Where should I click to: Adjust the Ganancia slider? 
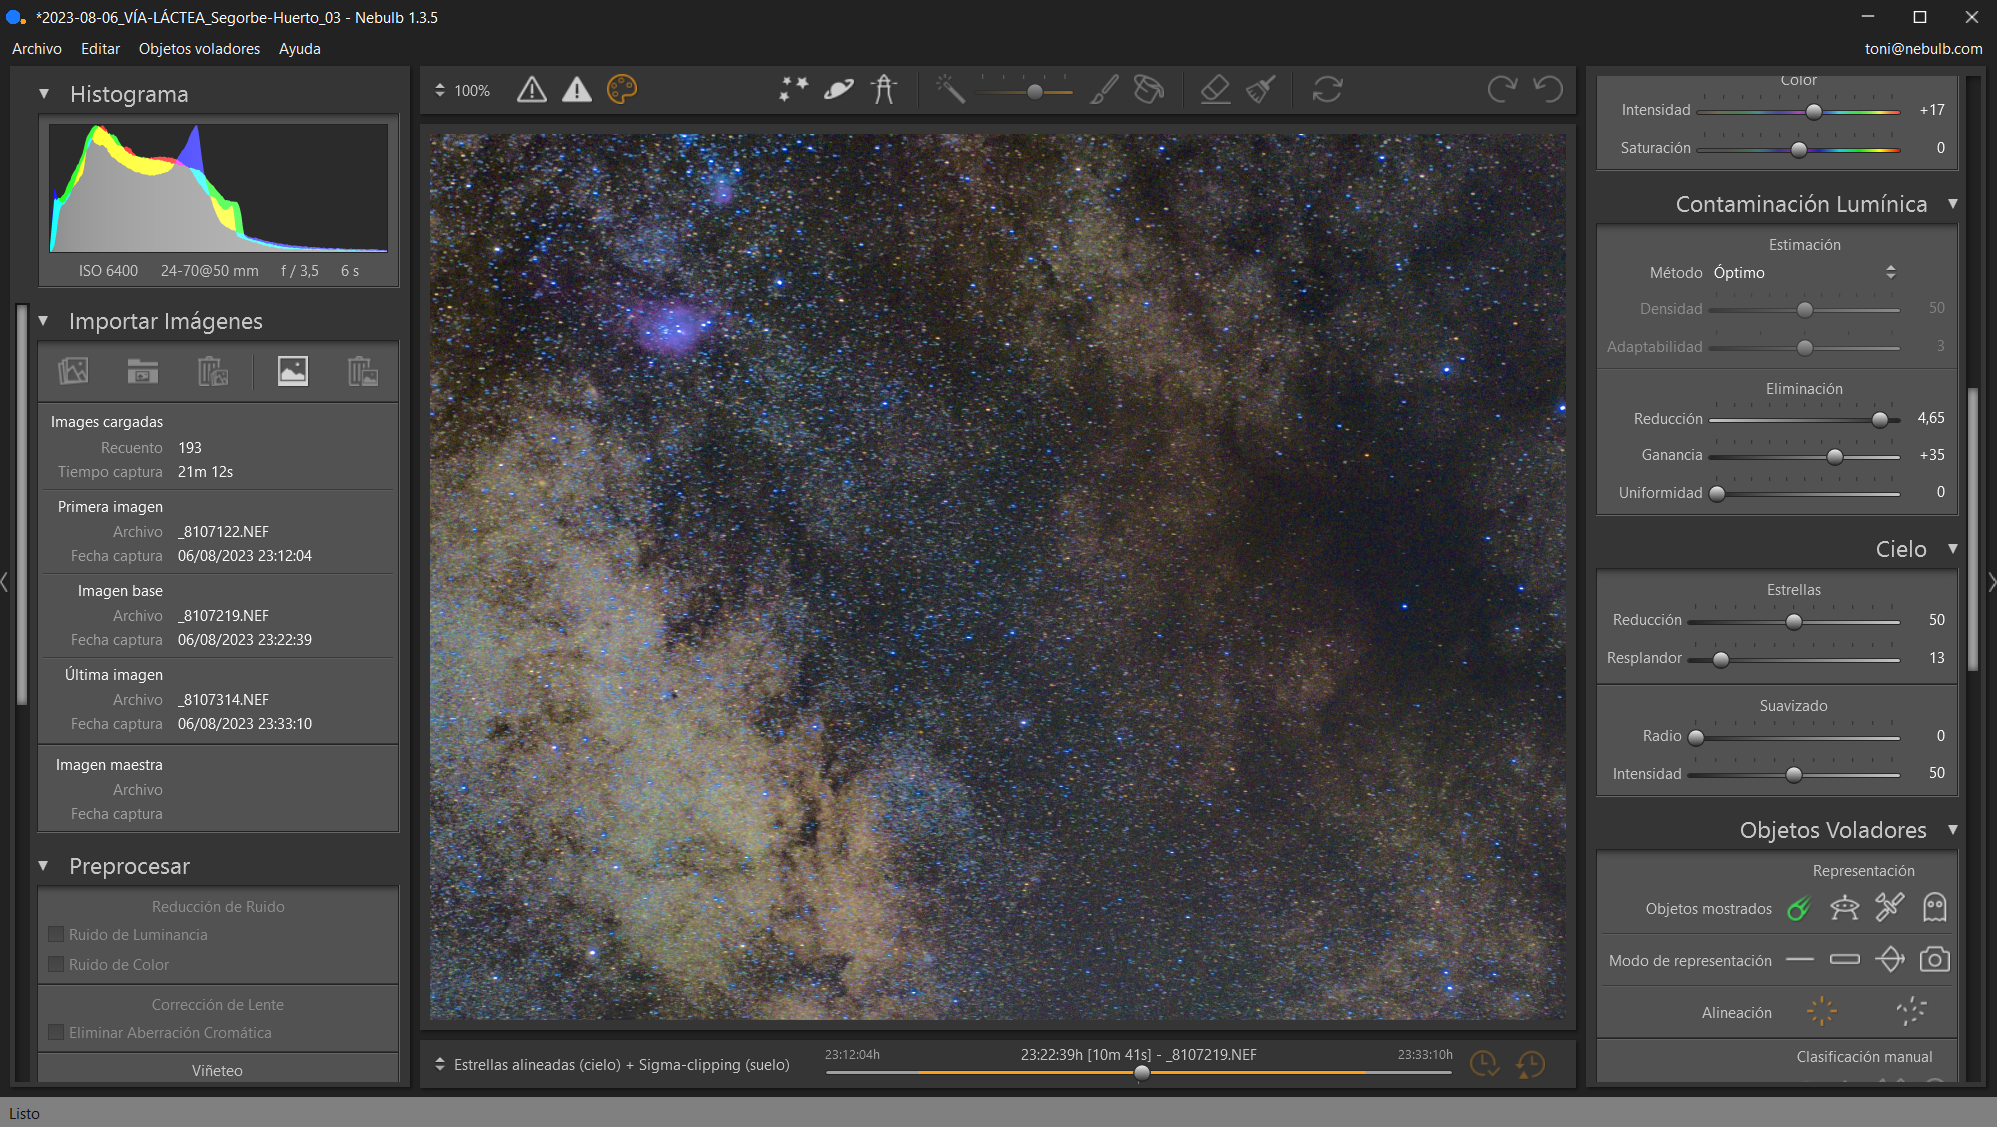1835,457
